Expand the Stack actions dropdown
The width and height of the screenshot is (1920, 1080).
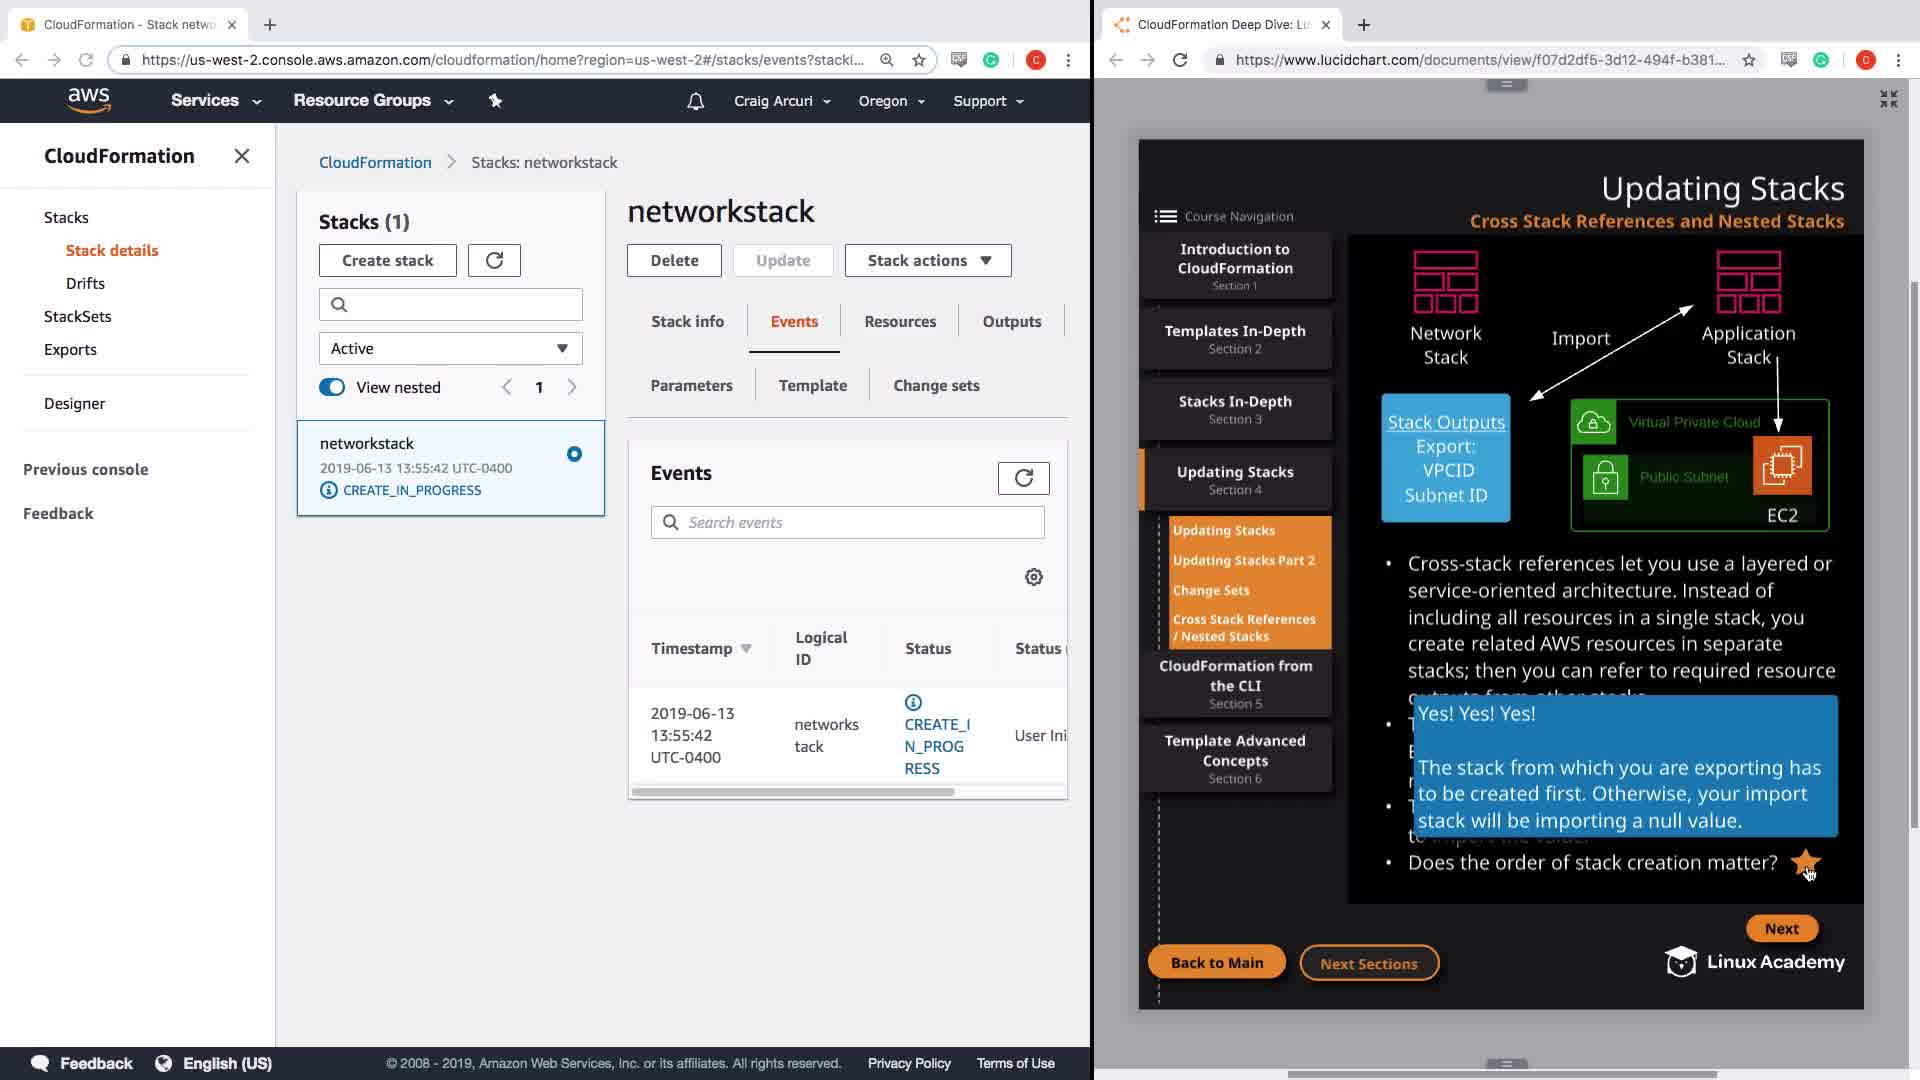(x=927, y=260)
